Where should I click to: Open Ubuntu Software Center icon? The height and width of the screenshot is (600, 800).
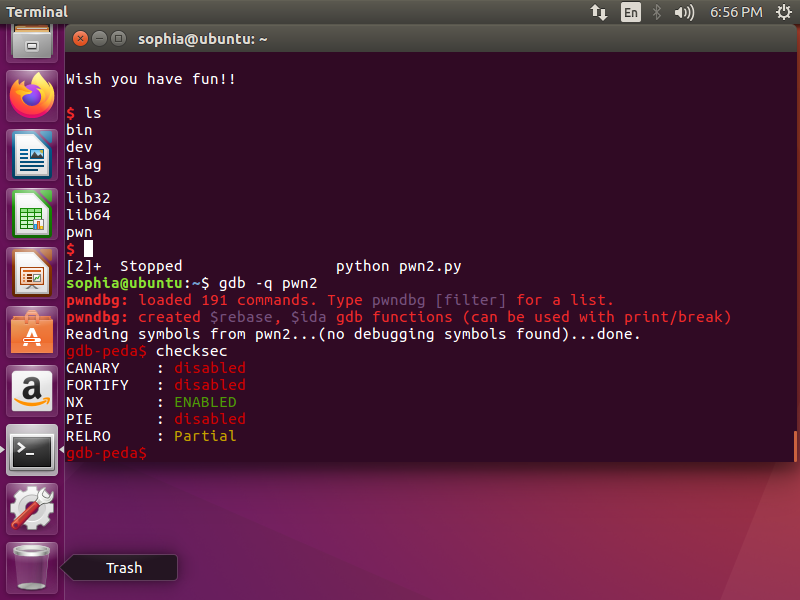point(32,331)
